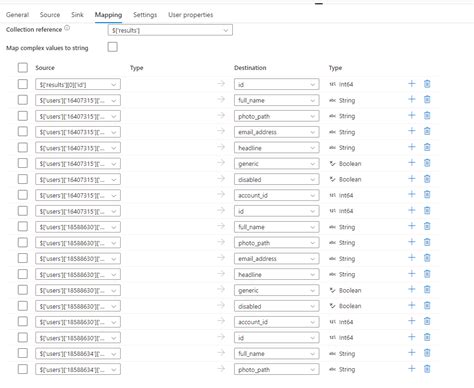Viewport: 474px width, 388px height.
Task: Add mapping after 16407315 generic row
Action: (x=412, y=163)
